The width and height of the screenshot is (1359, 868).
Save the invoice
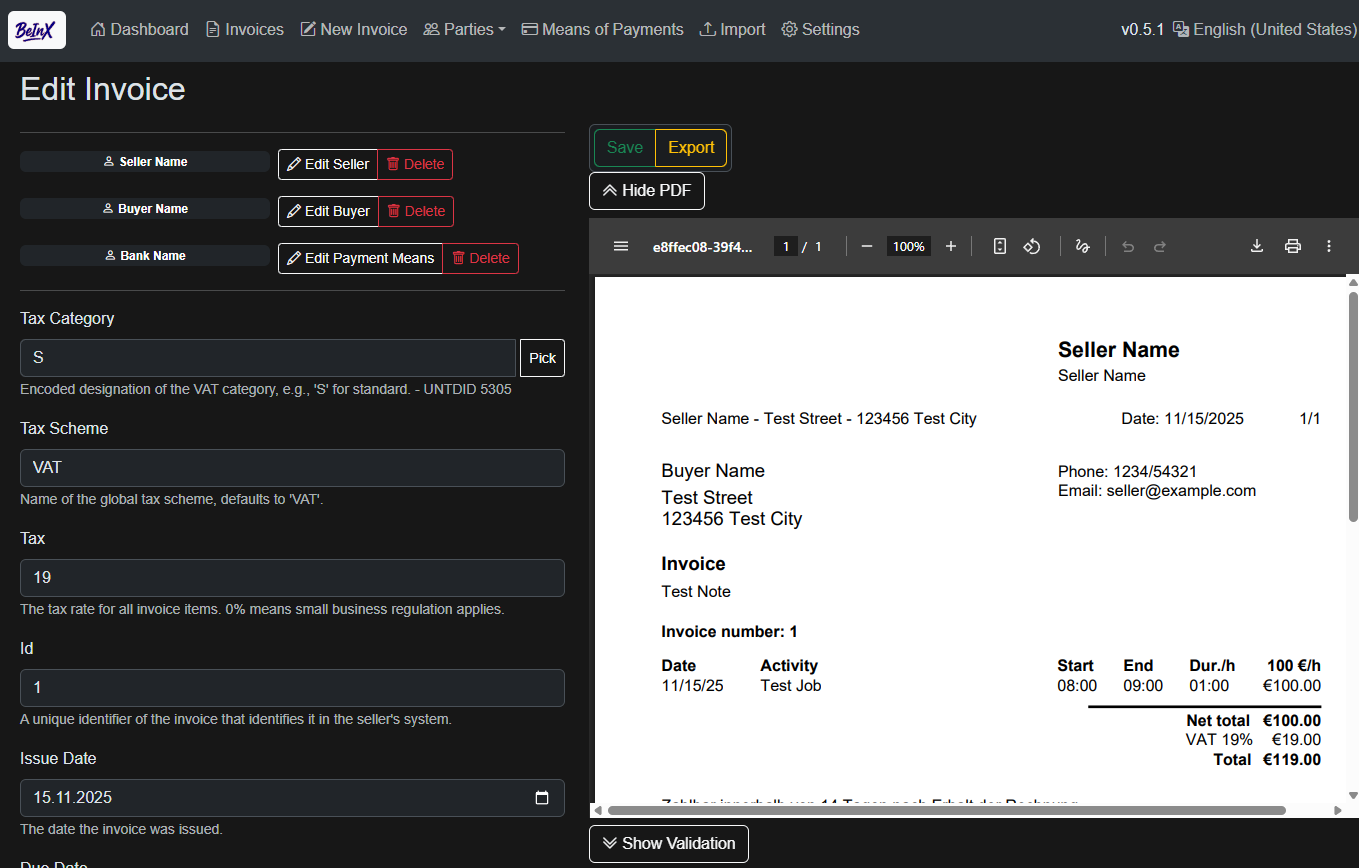(x=624, y=146)
